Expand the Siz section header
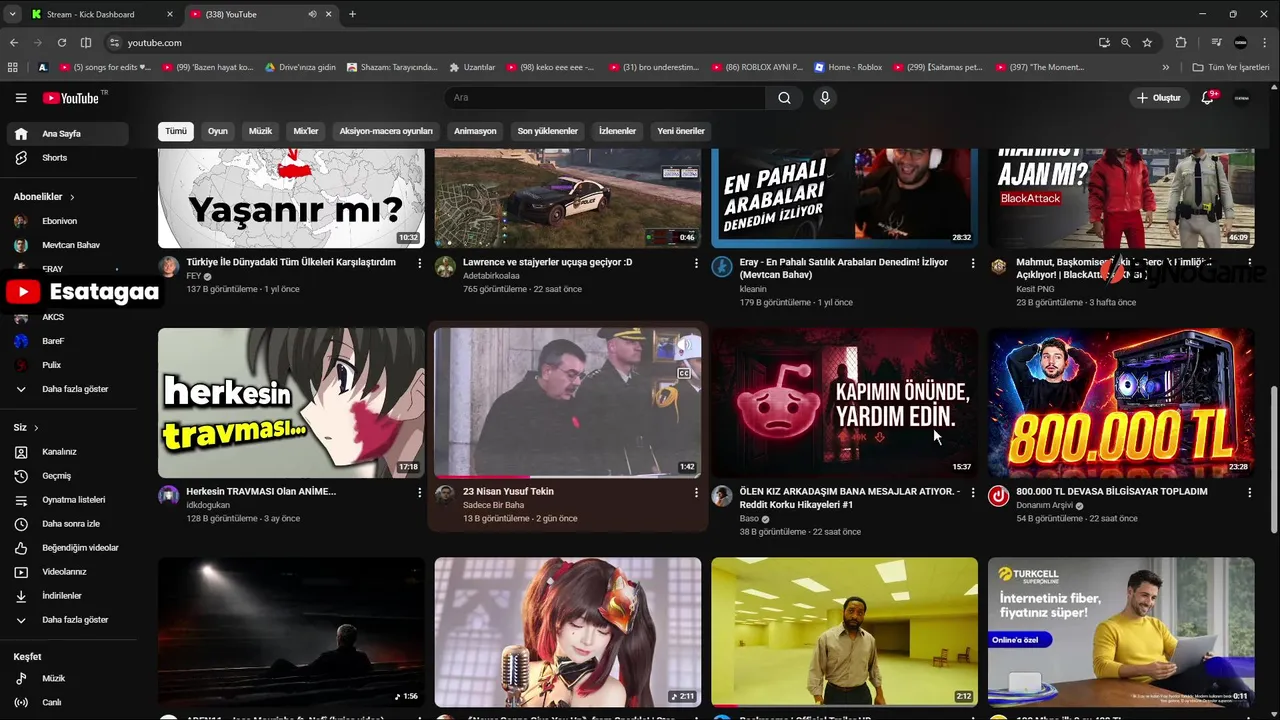 coord(26,428)
